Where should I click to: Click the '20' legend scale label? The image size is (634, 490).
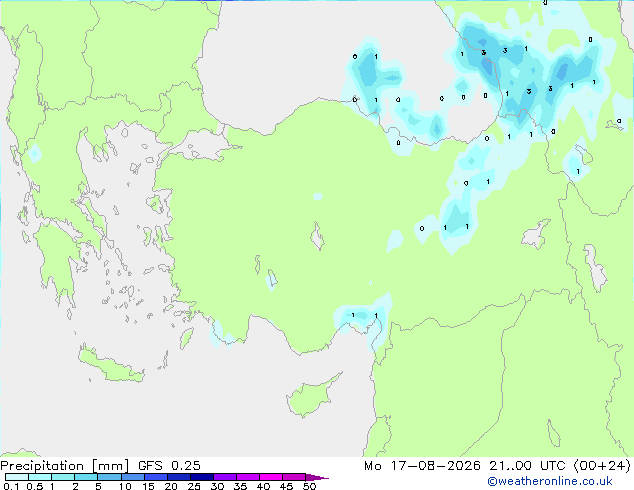tap(171, 486)
